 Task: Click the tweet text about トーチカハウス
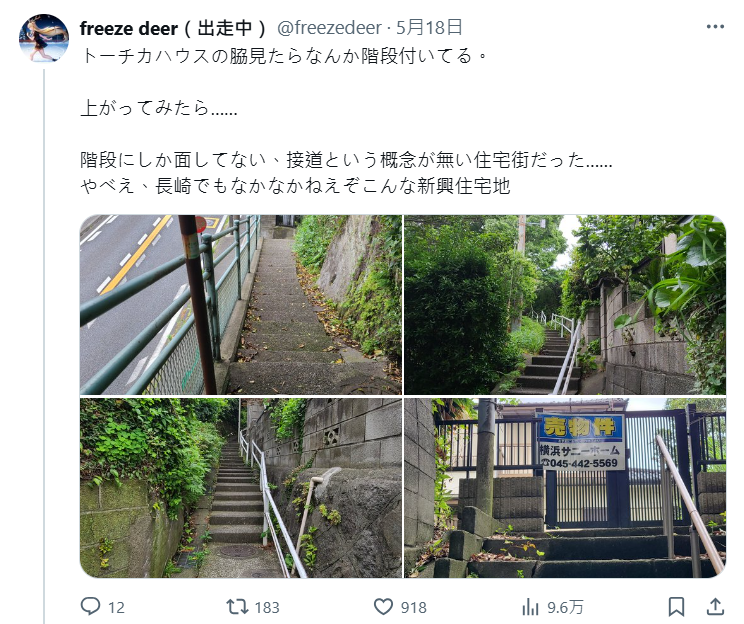[x=346, y=121]
